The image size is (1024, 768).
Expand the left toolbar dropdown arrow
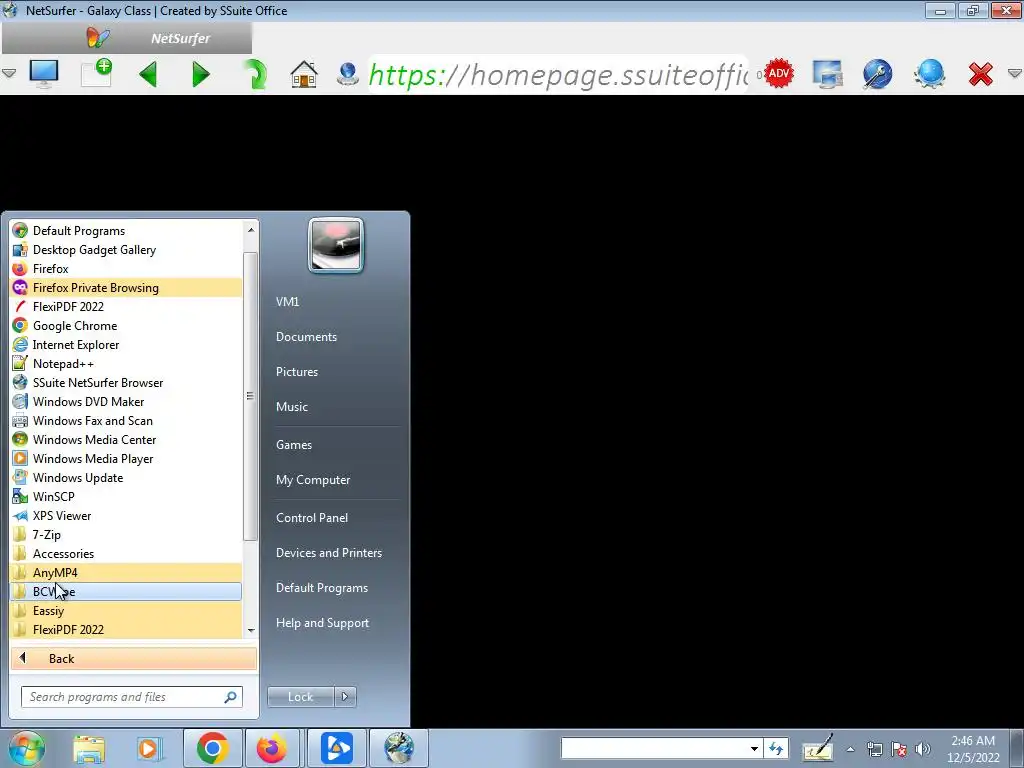[x=8, y=73]
